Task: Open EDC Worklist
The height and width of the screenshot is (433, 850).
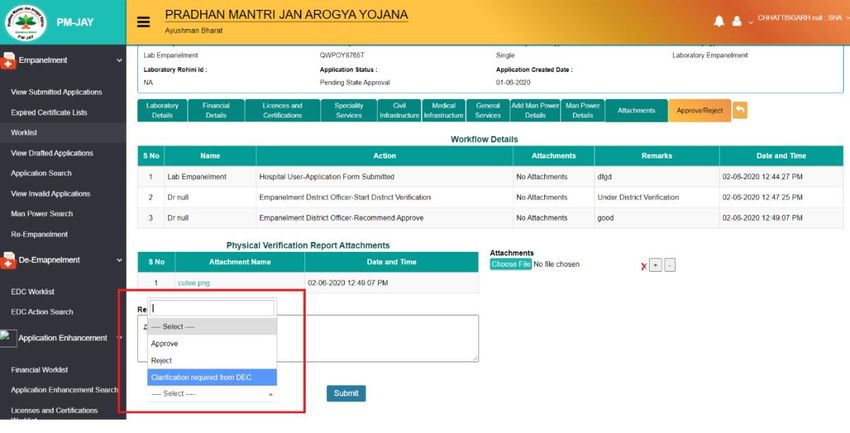Action: (x=33, y=292)
